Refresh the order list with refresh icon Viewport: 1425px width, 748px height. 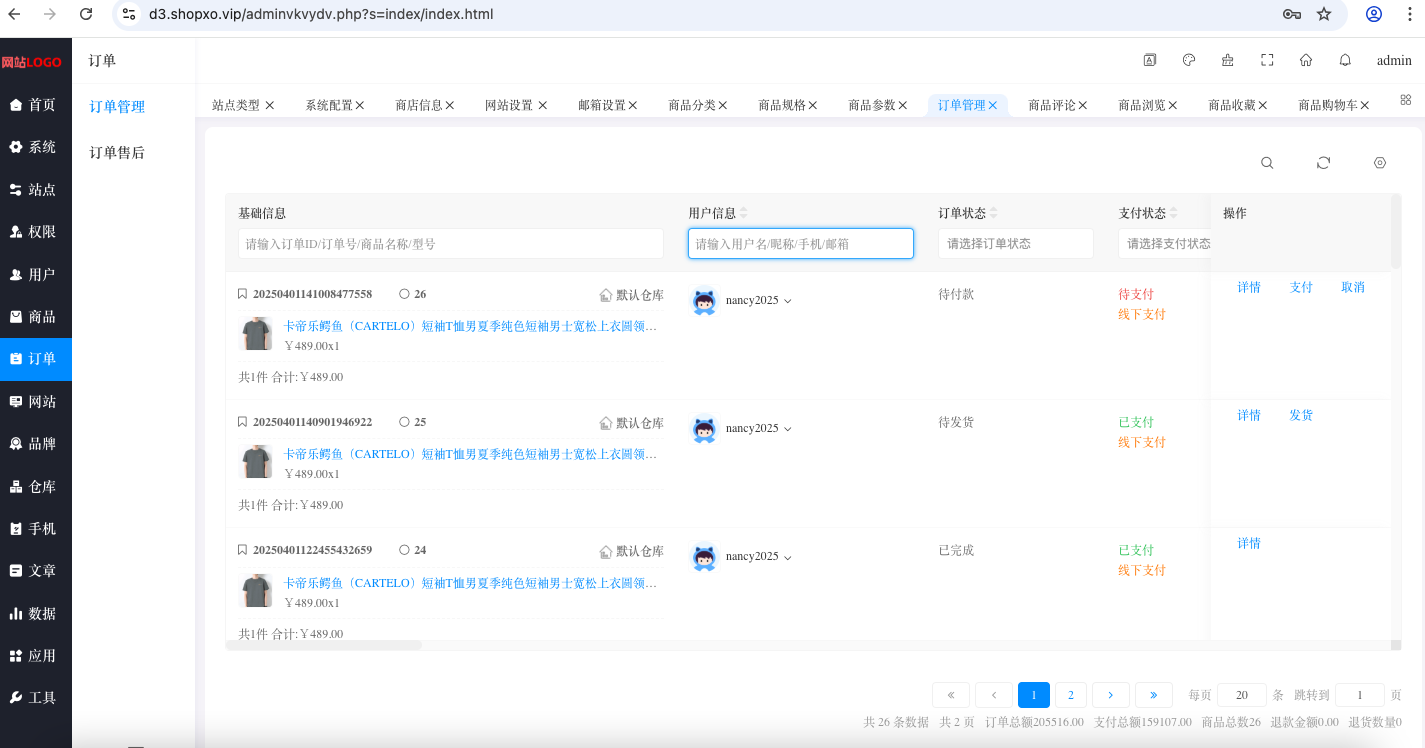pyautogui.click(x=1323, y=163)
